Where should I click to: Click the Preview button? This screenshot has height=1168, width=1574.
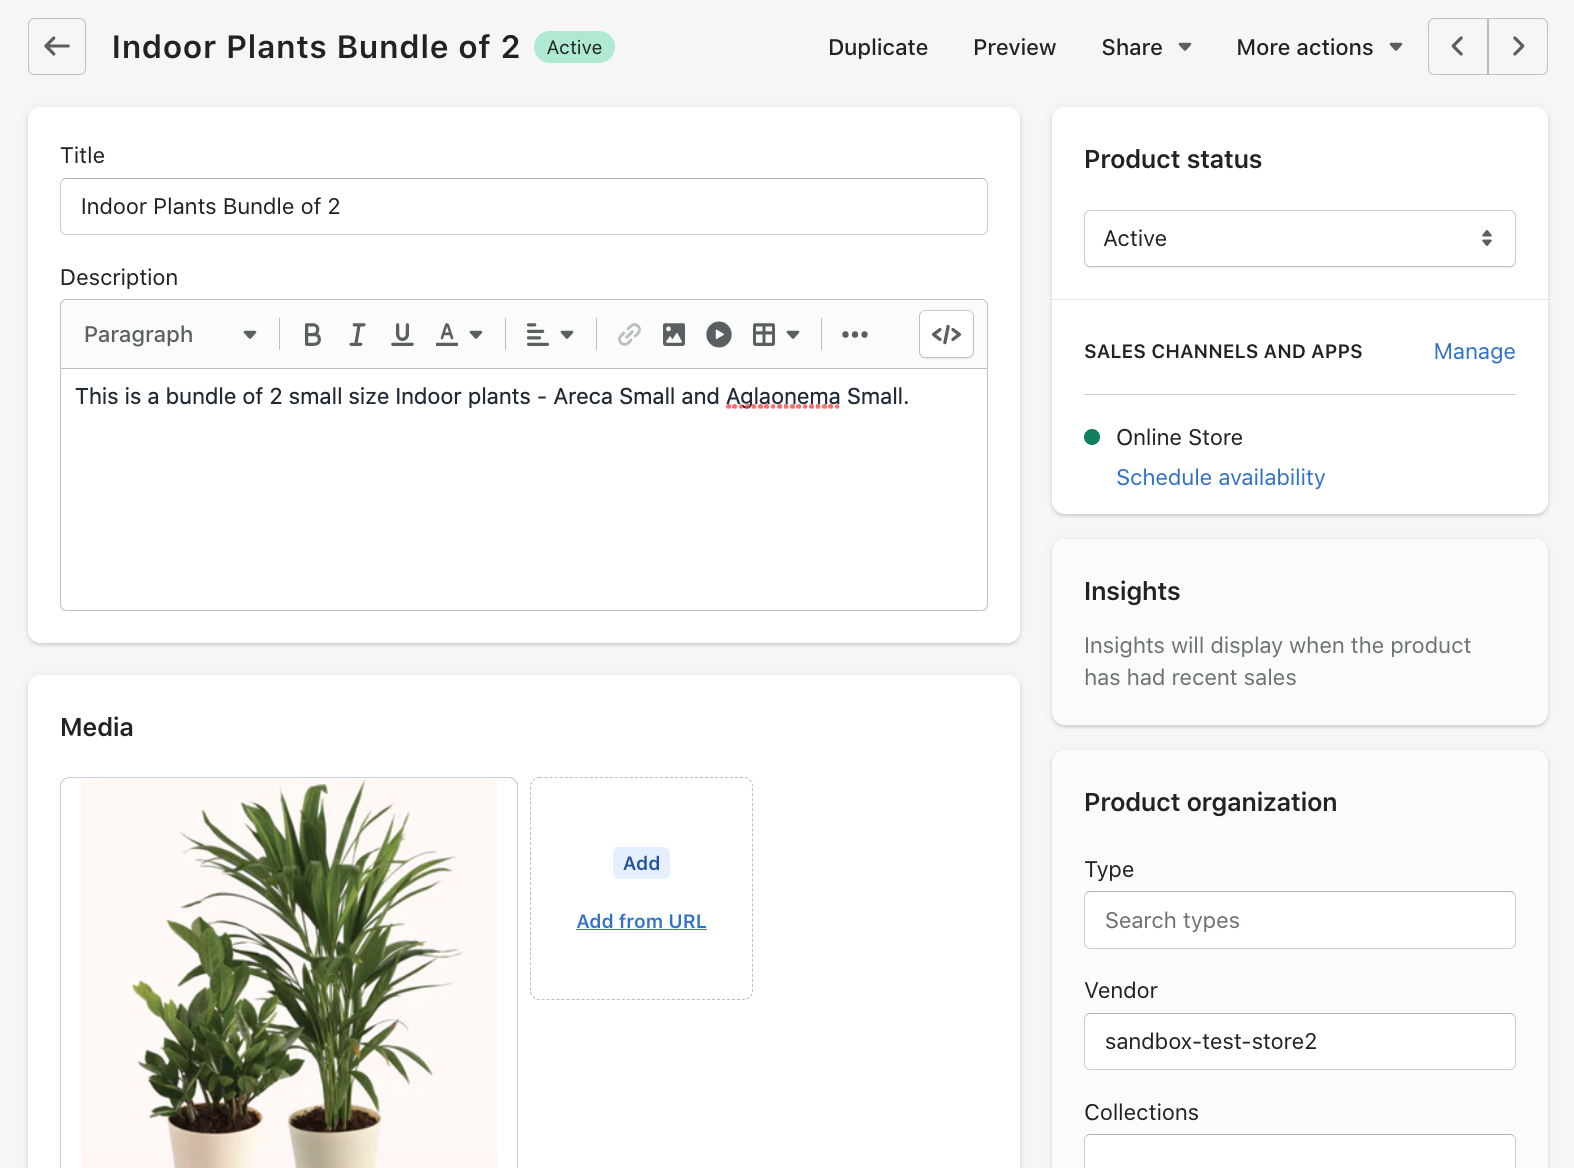click(1014, 47)
